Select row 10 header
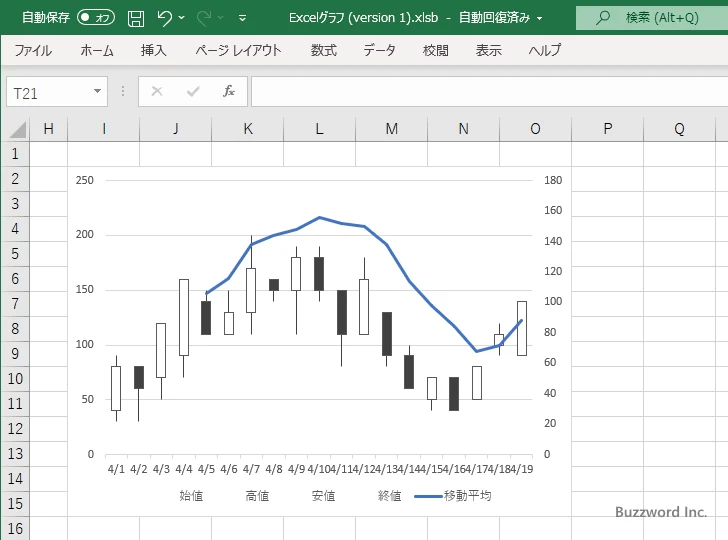Screen dimensions: 728x540 click(15, 379)
